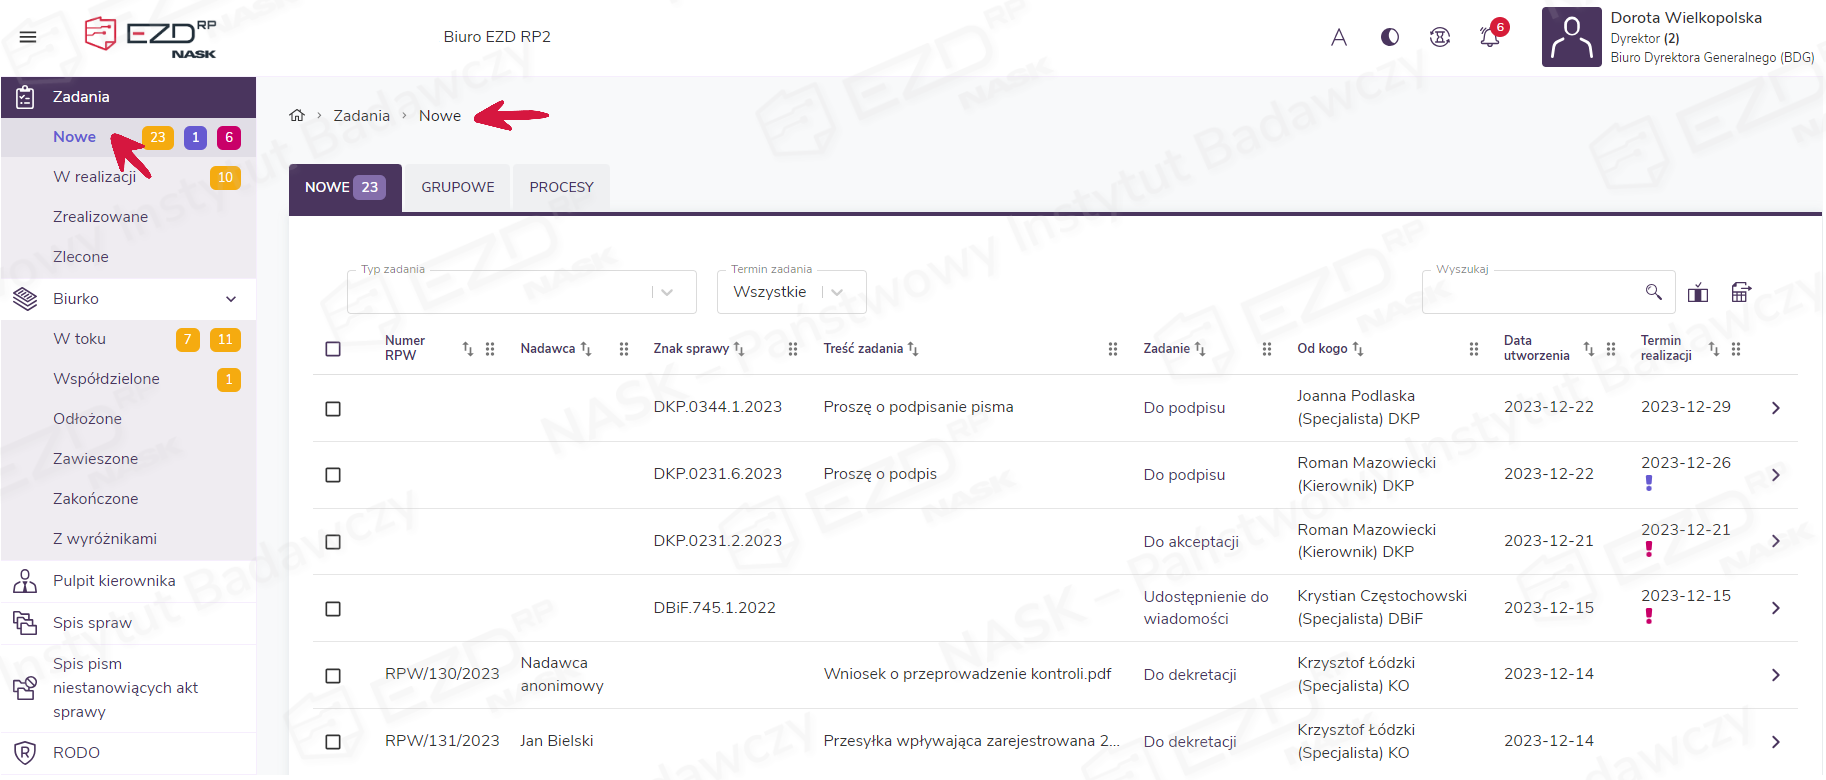Select the RPW/130/2023 row checkbox
Screen dimensions: 1826x780
[333, 676]
